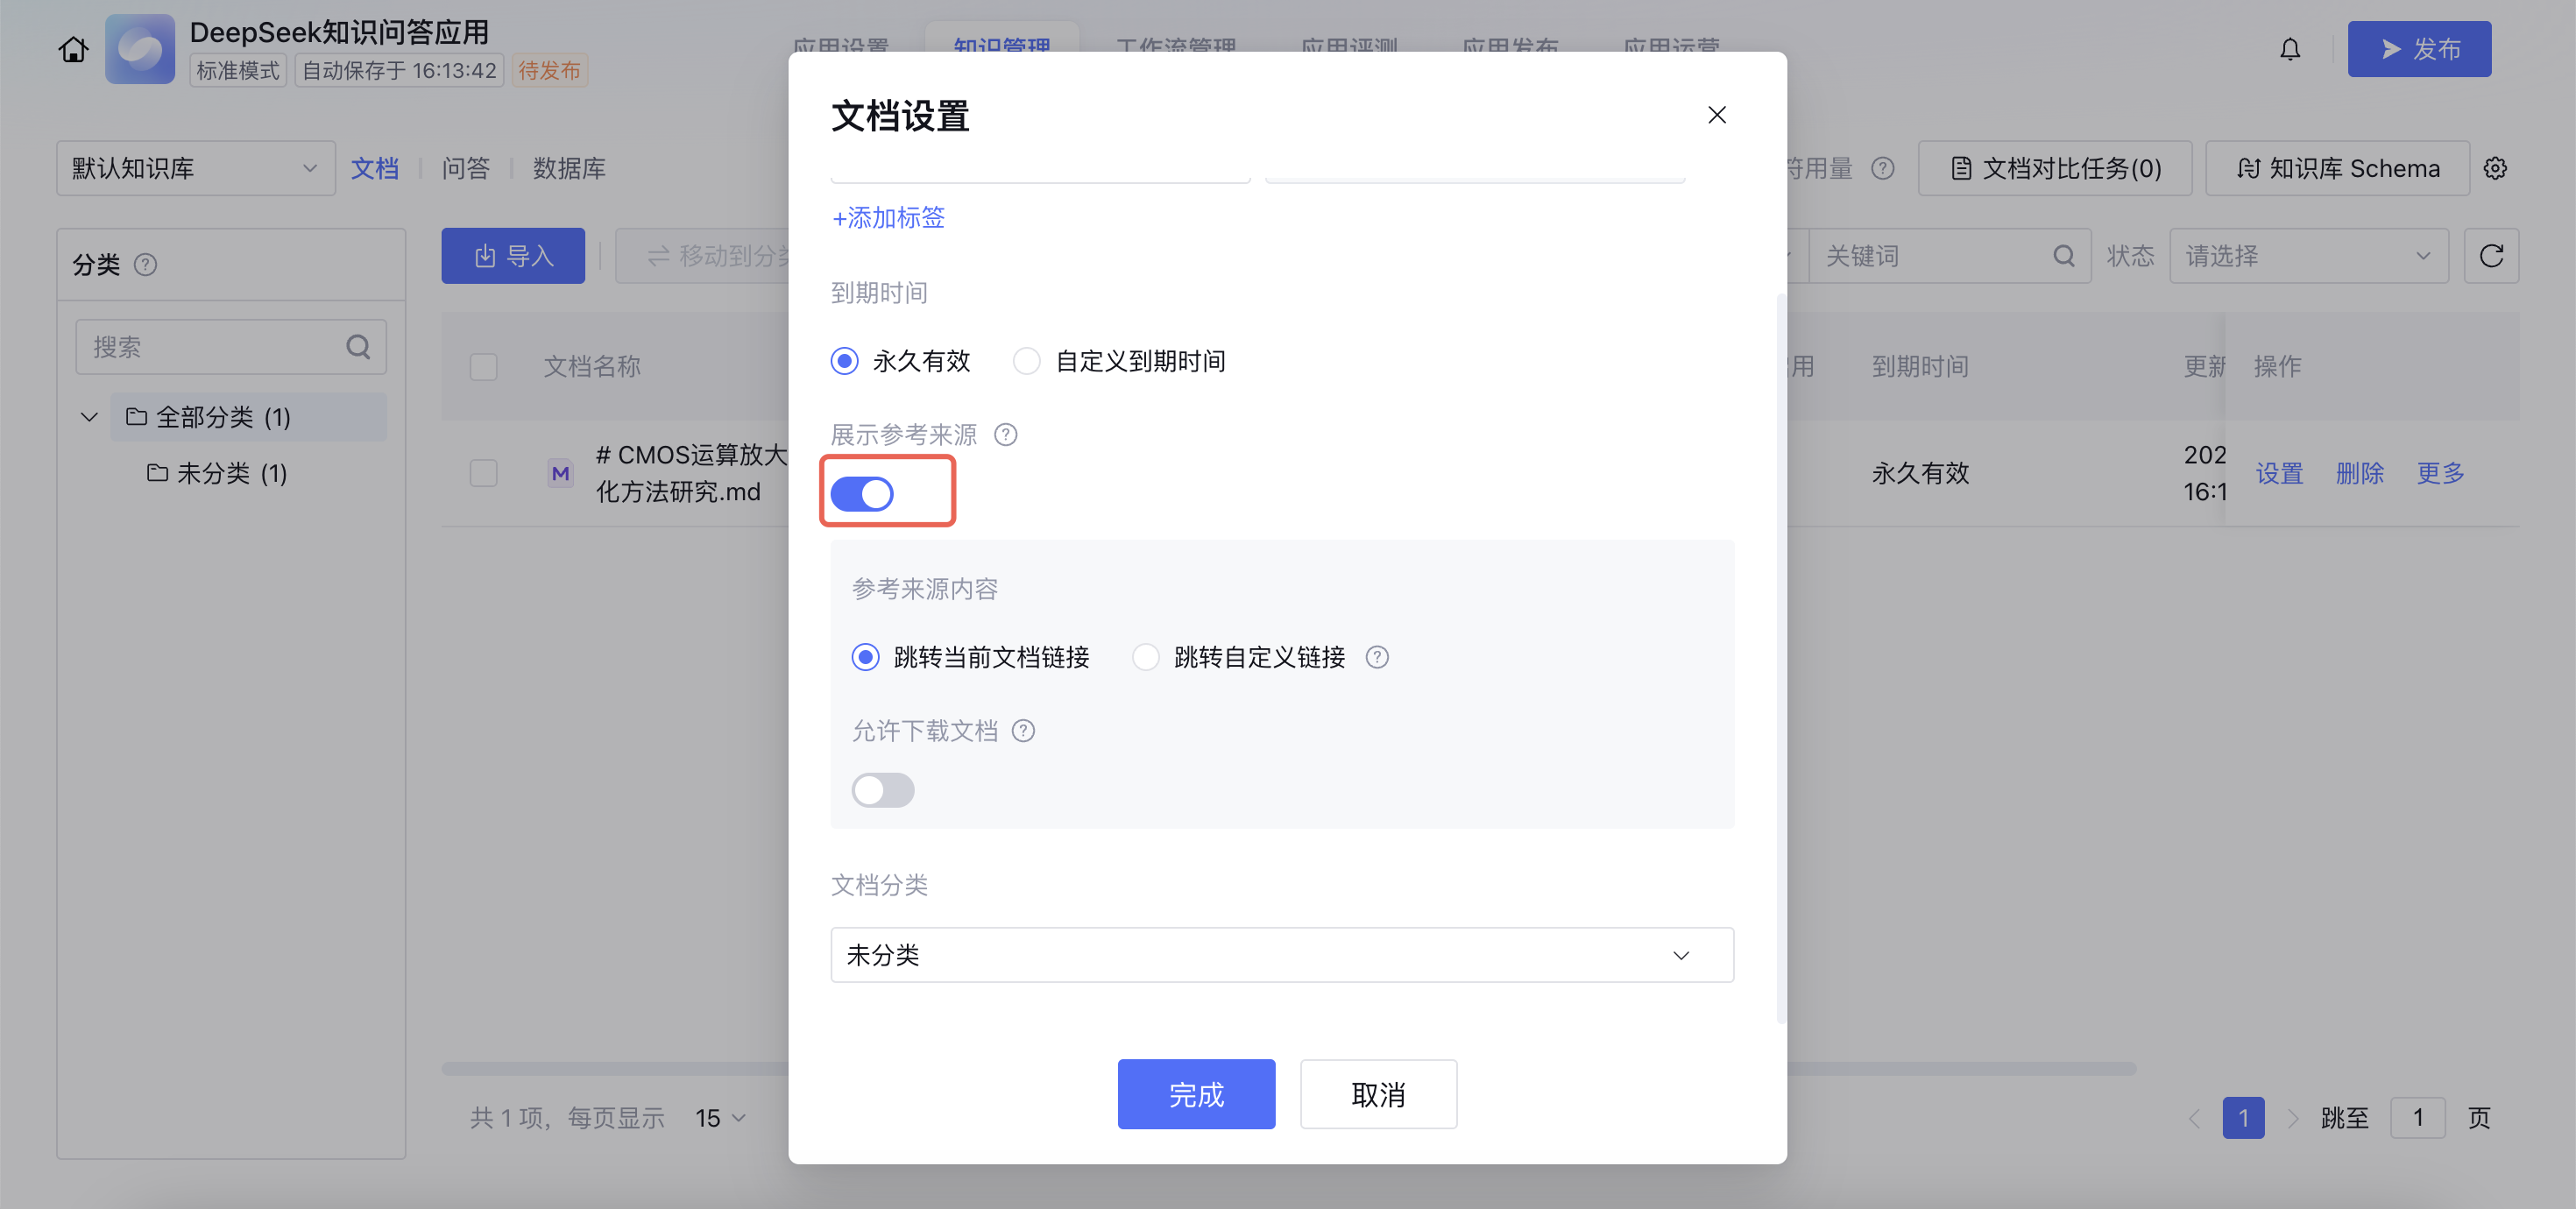Click the keyword search magnifier icon
This screenshot has width=2576, height=1209.
[2063, 256]
